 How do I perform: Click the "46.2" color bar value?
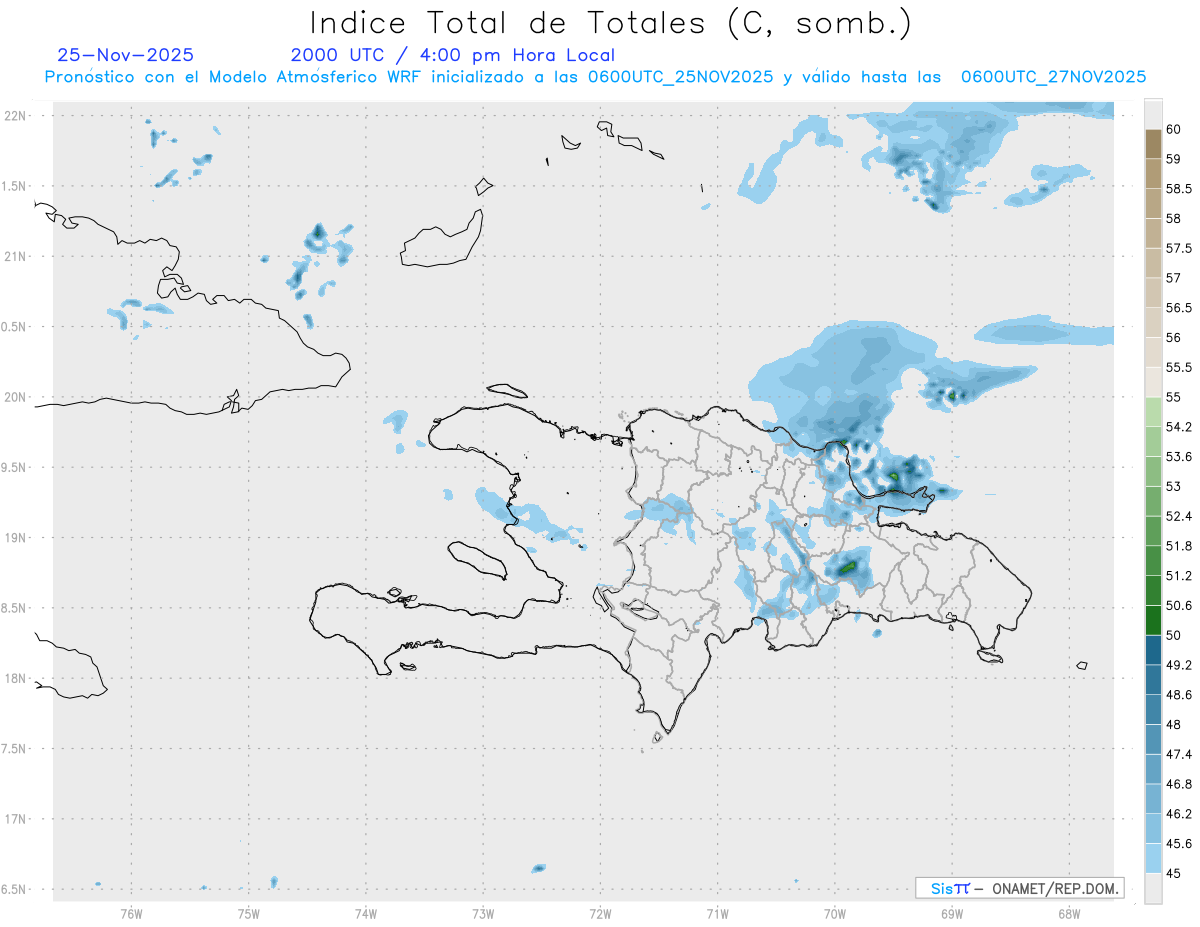click(x=1180, y=814)
